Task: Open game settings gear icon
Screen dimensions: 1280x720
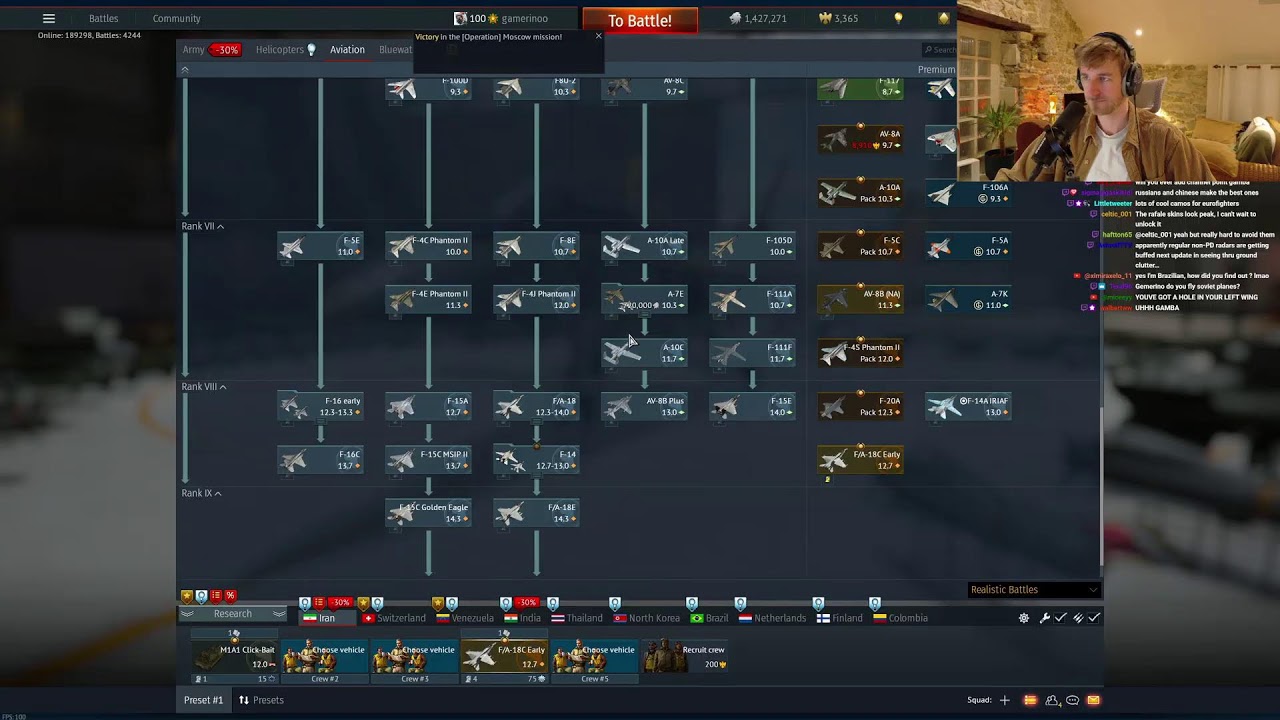Action: point(1024,618)
